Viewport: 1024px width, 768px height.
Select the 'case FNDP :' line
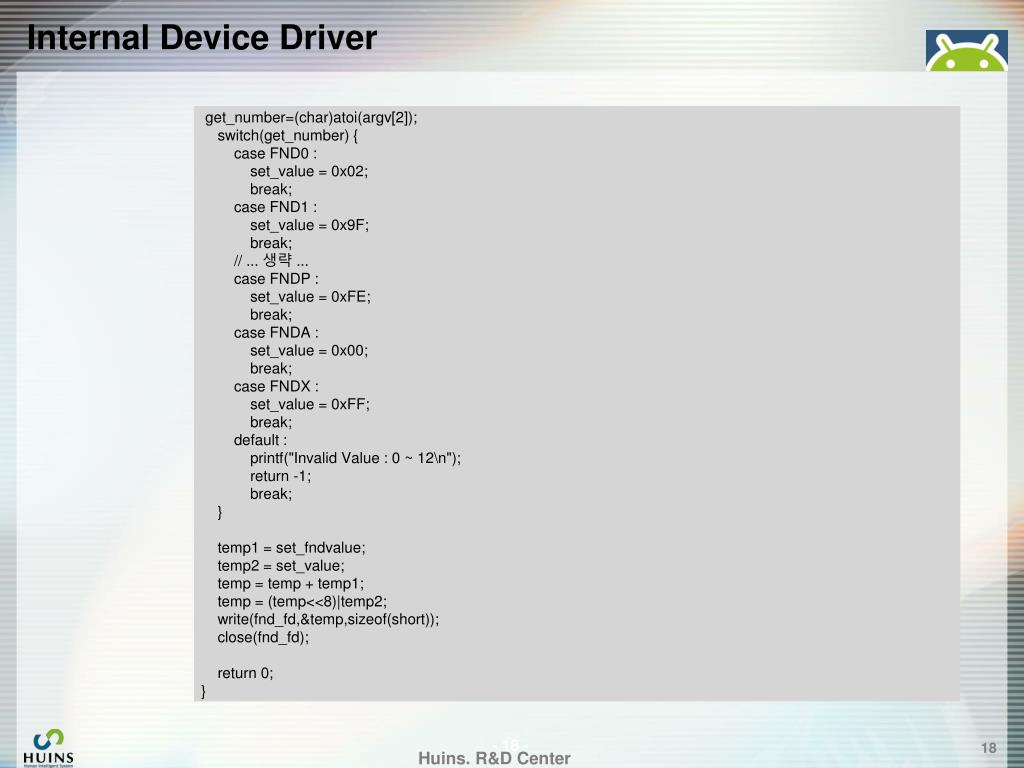[x=276, y=279]
